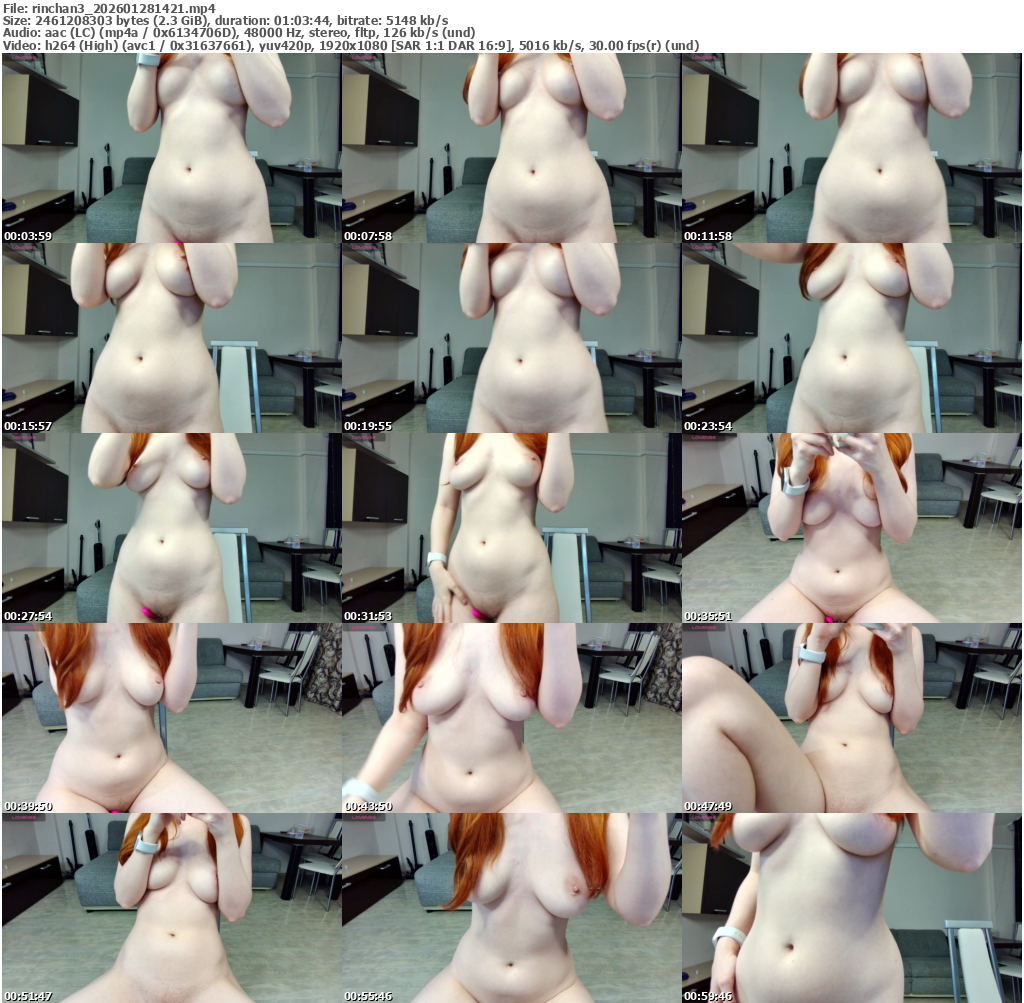Select the frame at 00:55:46
The image size is (1024, 1003).
511,908
